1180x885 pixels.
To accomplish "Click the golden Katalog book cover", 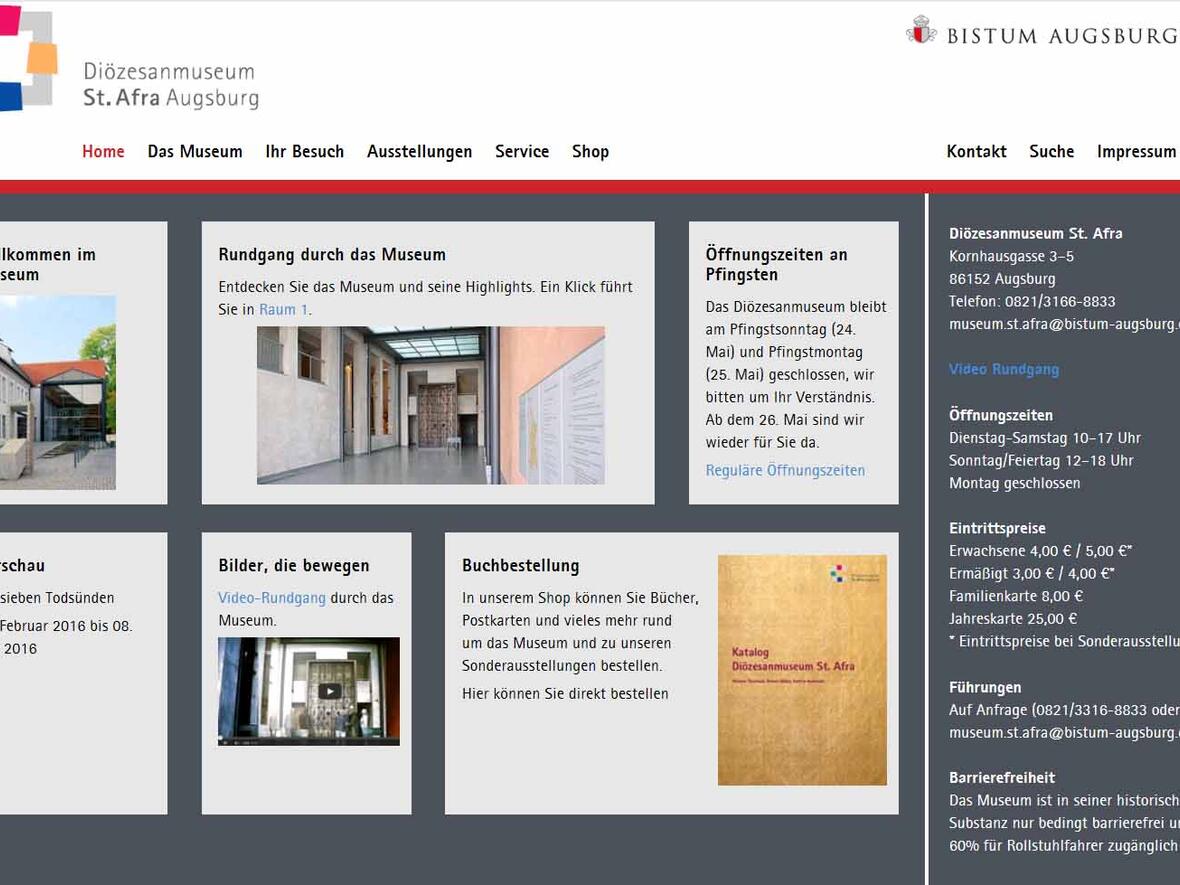I will point(802,670).
